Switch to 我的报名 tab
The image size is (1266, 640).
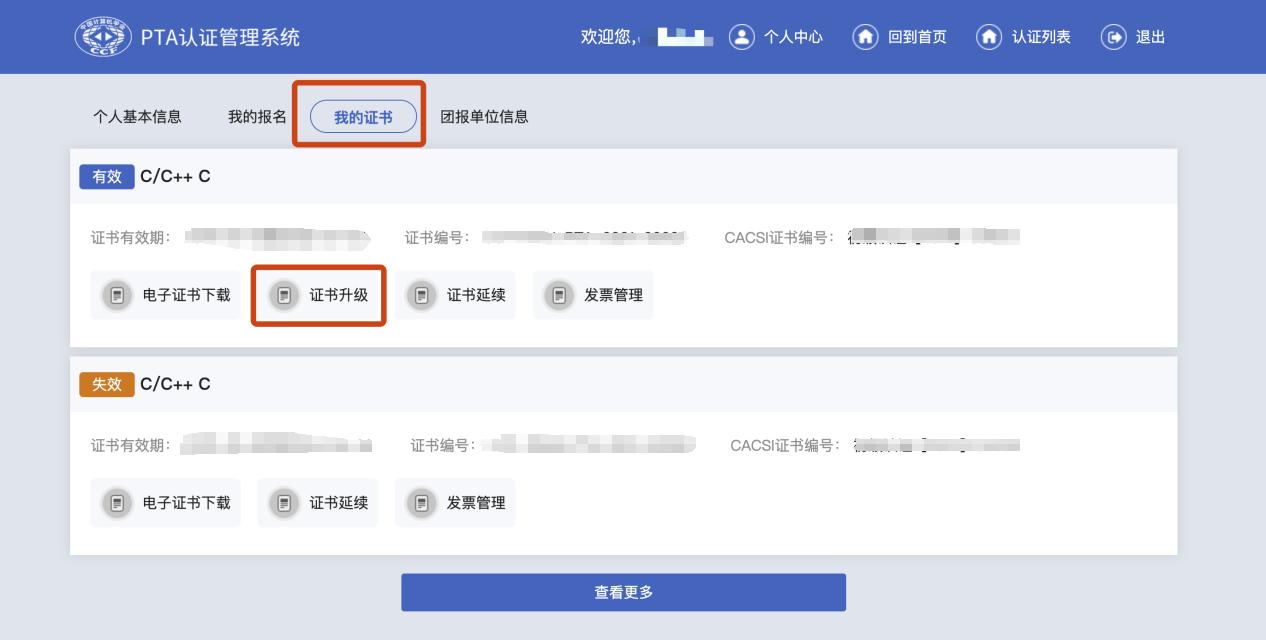click(x=257, y=117)
